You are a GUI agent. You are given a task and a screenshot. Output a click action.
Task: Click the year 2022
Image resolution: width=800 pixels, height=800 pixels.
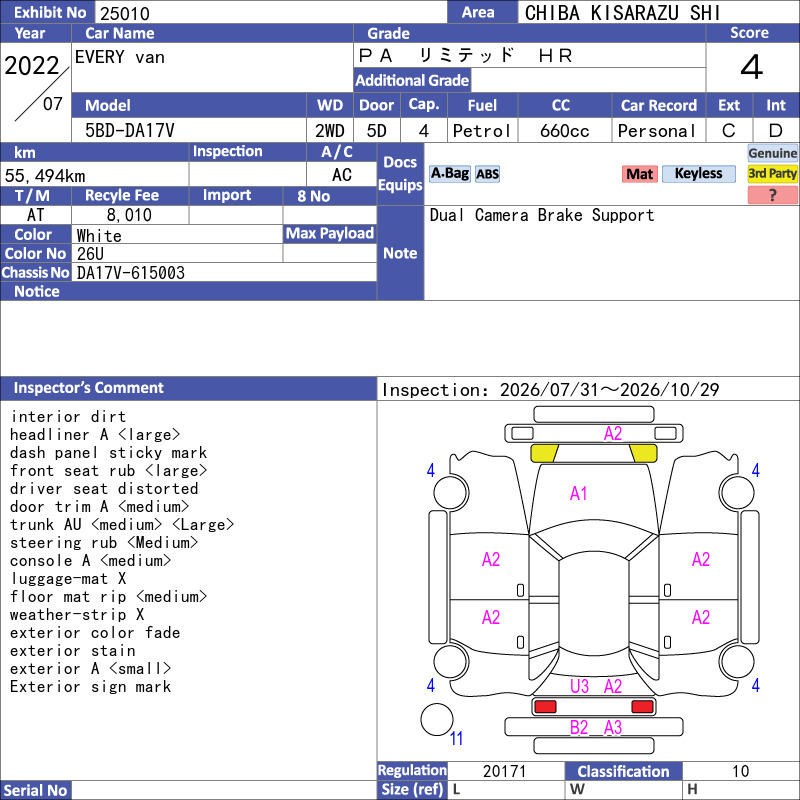[x=32, y=66]
